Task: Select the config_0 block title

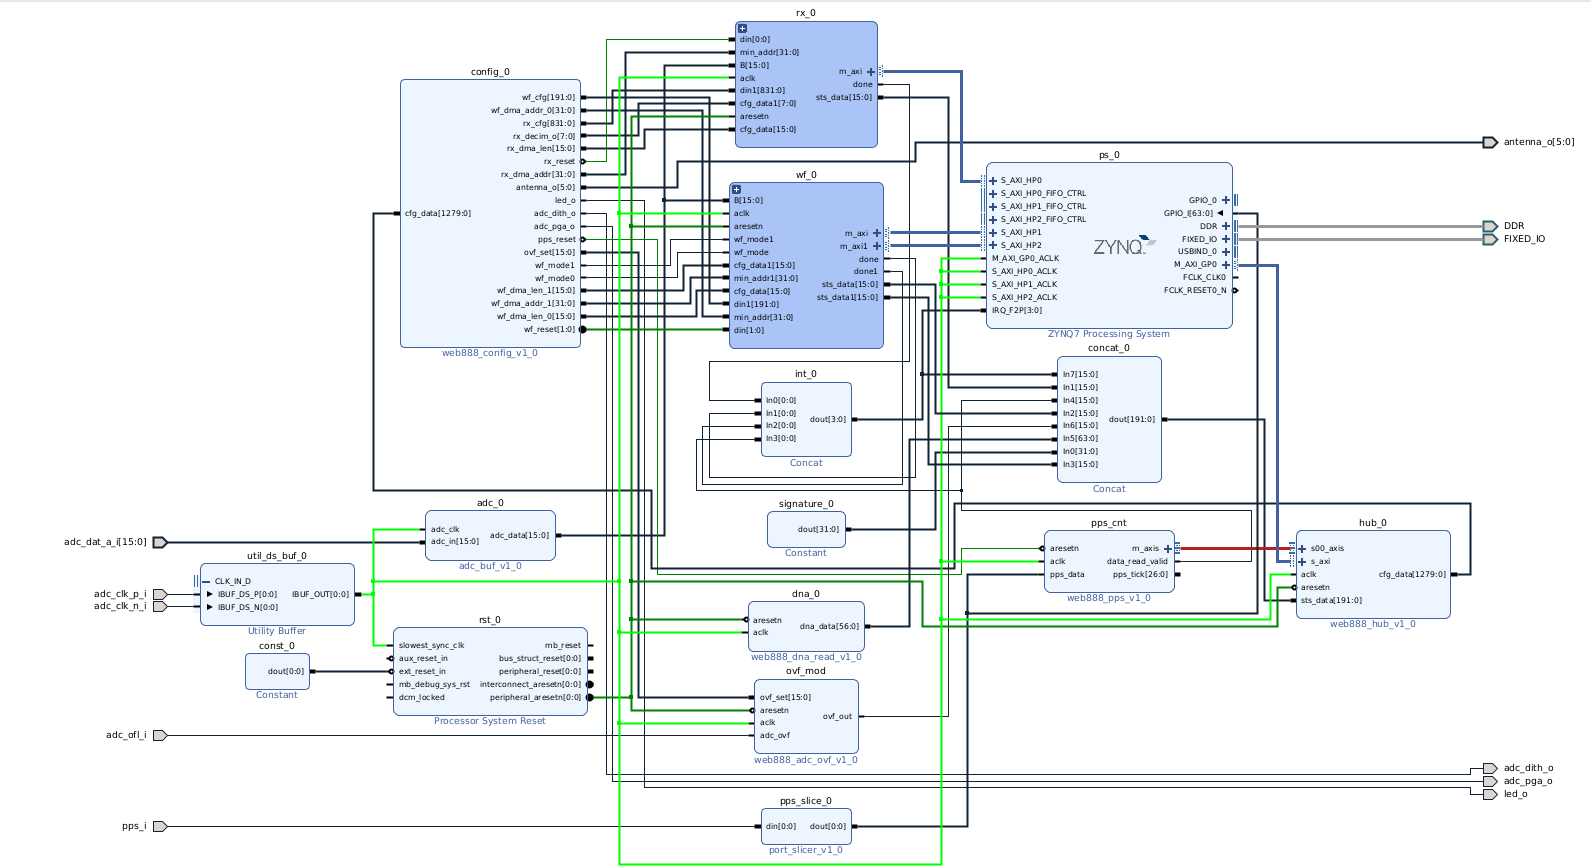Action: click(x=490, y=72)
